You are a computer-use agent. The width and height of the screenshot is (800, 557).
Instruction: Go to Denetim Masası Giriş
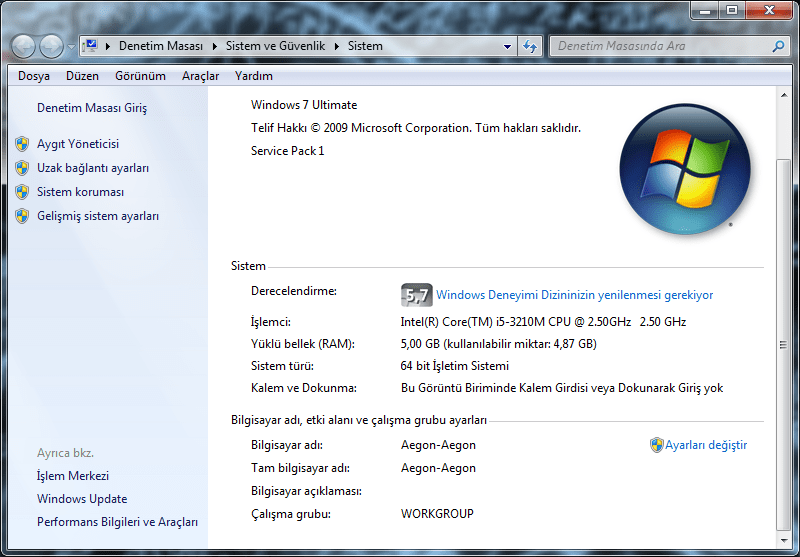coord(92,108)
